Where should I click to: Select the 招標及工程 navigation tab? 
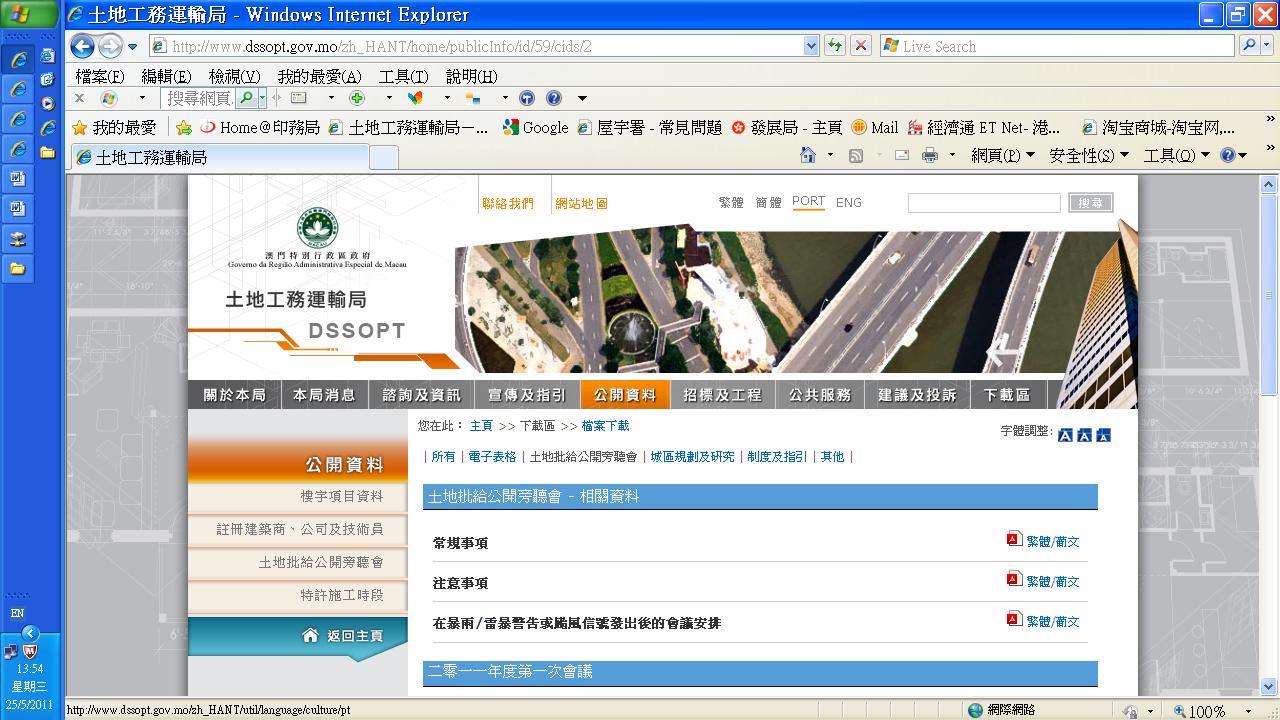click(x=722, y=395)
